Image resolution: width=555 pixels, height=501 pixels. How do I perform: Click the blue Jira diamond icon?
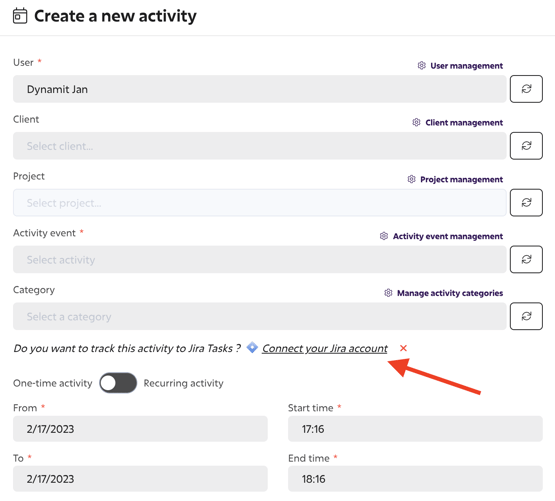[x=252, y=347]
